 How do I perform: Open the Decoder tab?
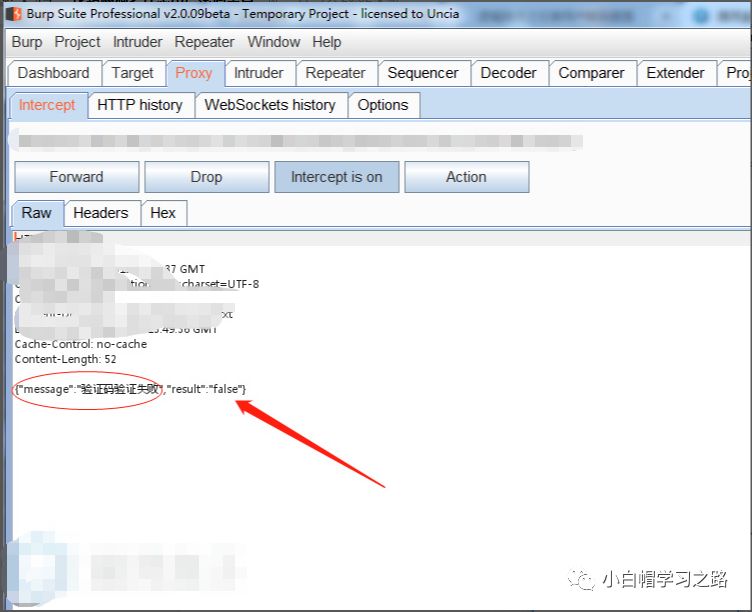coord(508,73)
